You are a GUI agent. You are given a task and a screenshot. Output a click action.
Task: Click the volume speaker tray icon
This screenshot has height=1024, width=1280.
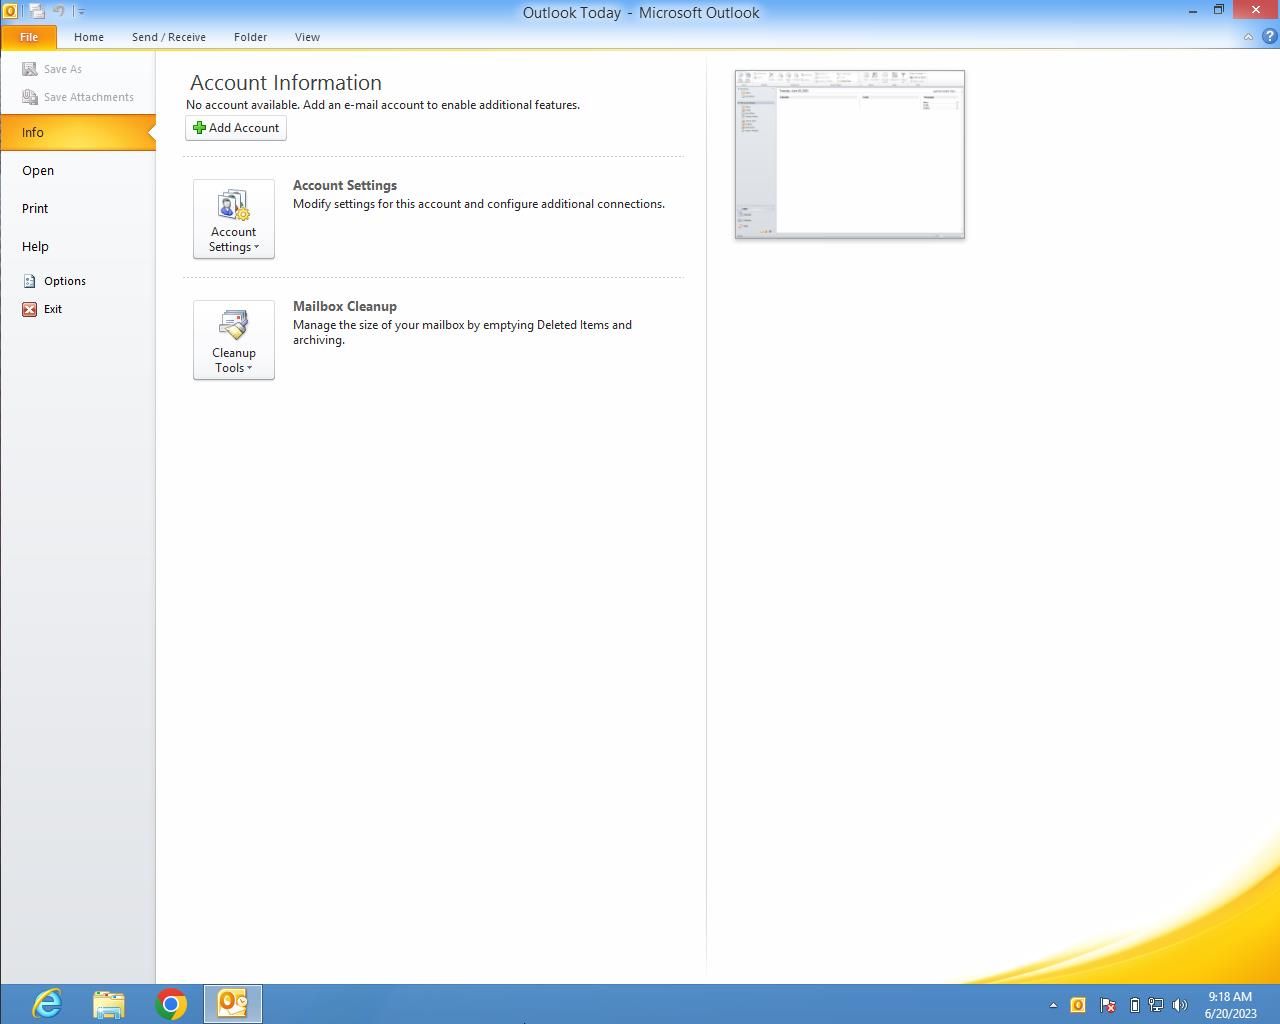pyautogui.click(x=1180, y=1005)
